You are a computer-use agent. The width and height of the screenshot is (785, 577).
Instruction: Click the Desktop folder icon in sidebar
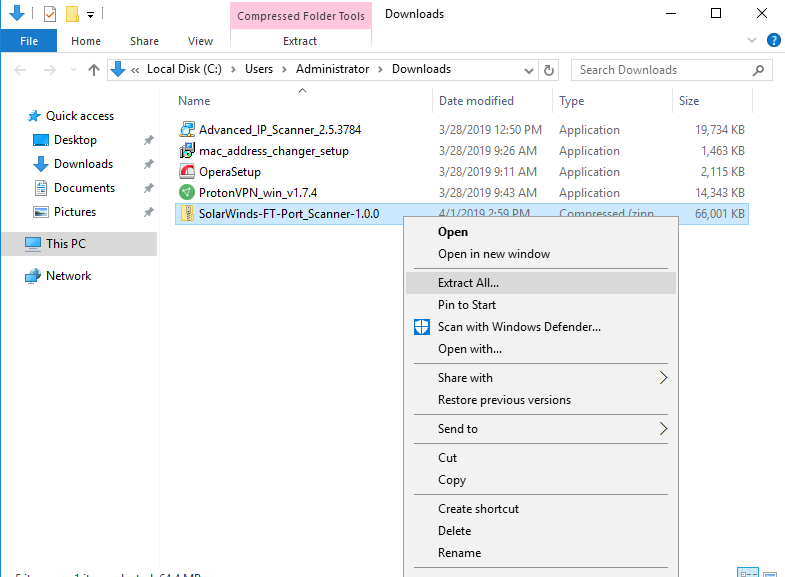[x=41, y=140]
